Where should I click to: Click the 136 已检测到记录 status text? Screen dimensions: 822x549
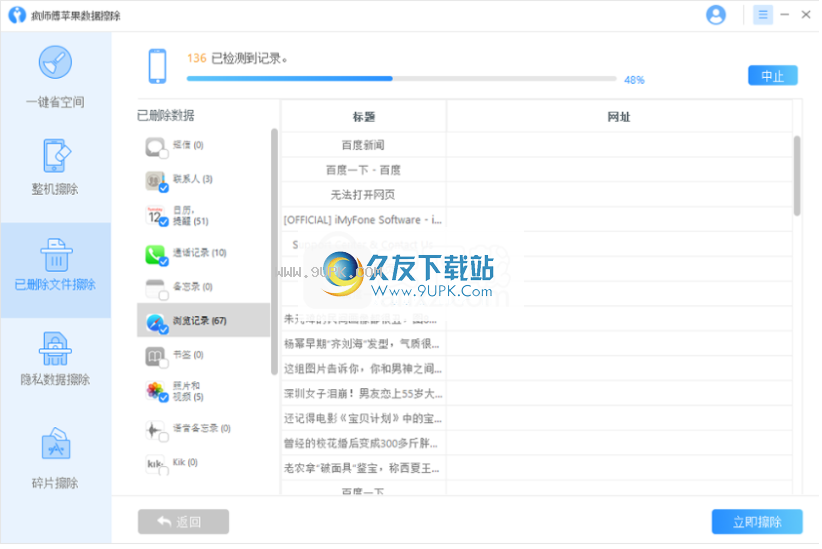pos(239,59)
